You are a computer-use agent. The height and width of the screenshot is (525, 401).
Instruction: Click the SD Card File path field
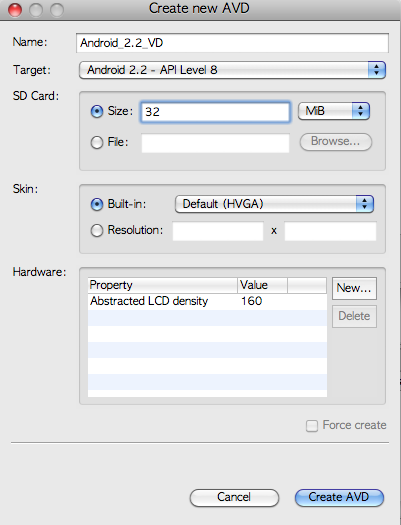pos(215,143)
